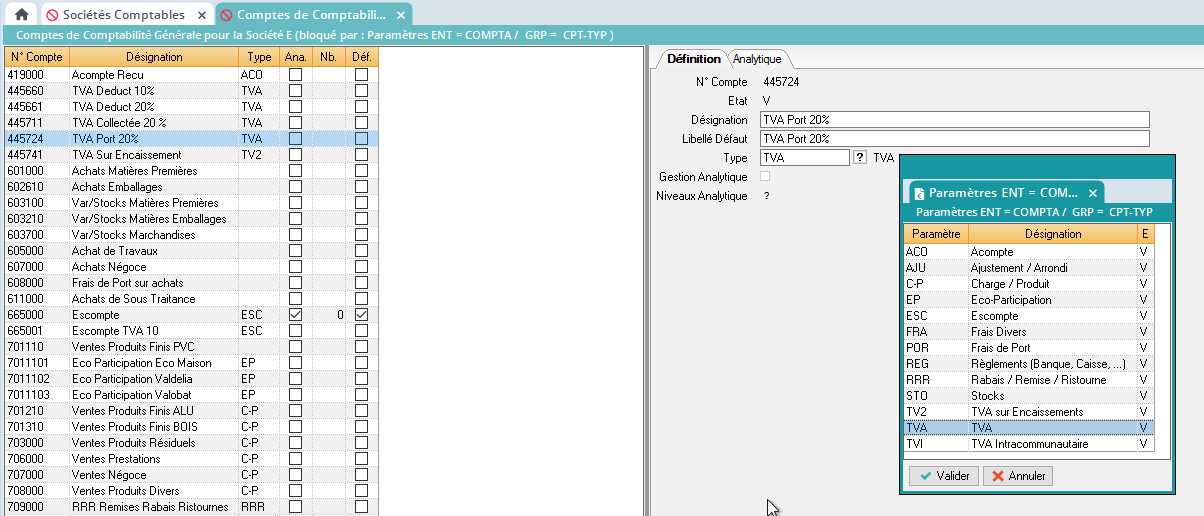Click the document icon in Paramètres popup tab
Viewport: 1204px width, 516px height.
(x=918, y=193)
